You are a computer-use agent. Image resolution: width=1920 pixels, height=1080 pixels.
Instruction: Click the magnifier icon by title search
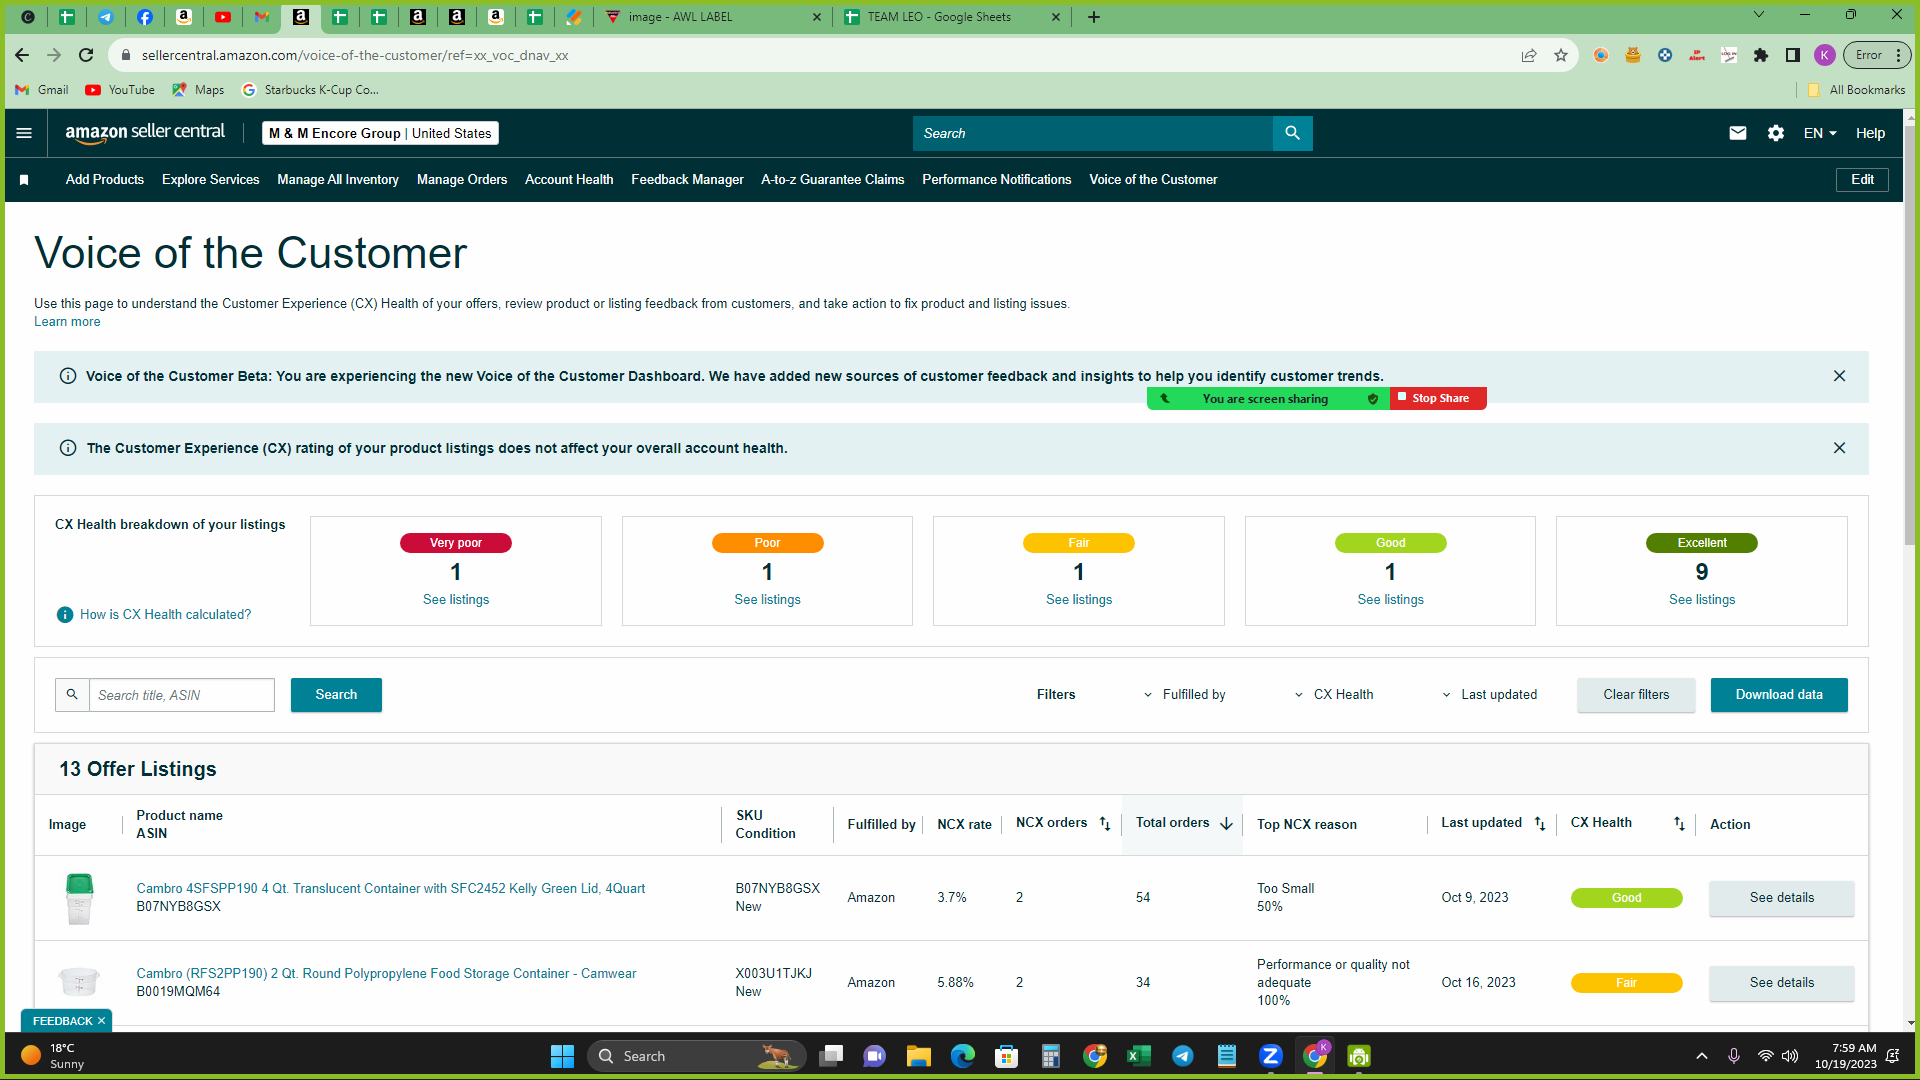[x=72, y=695]
